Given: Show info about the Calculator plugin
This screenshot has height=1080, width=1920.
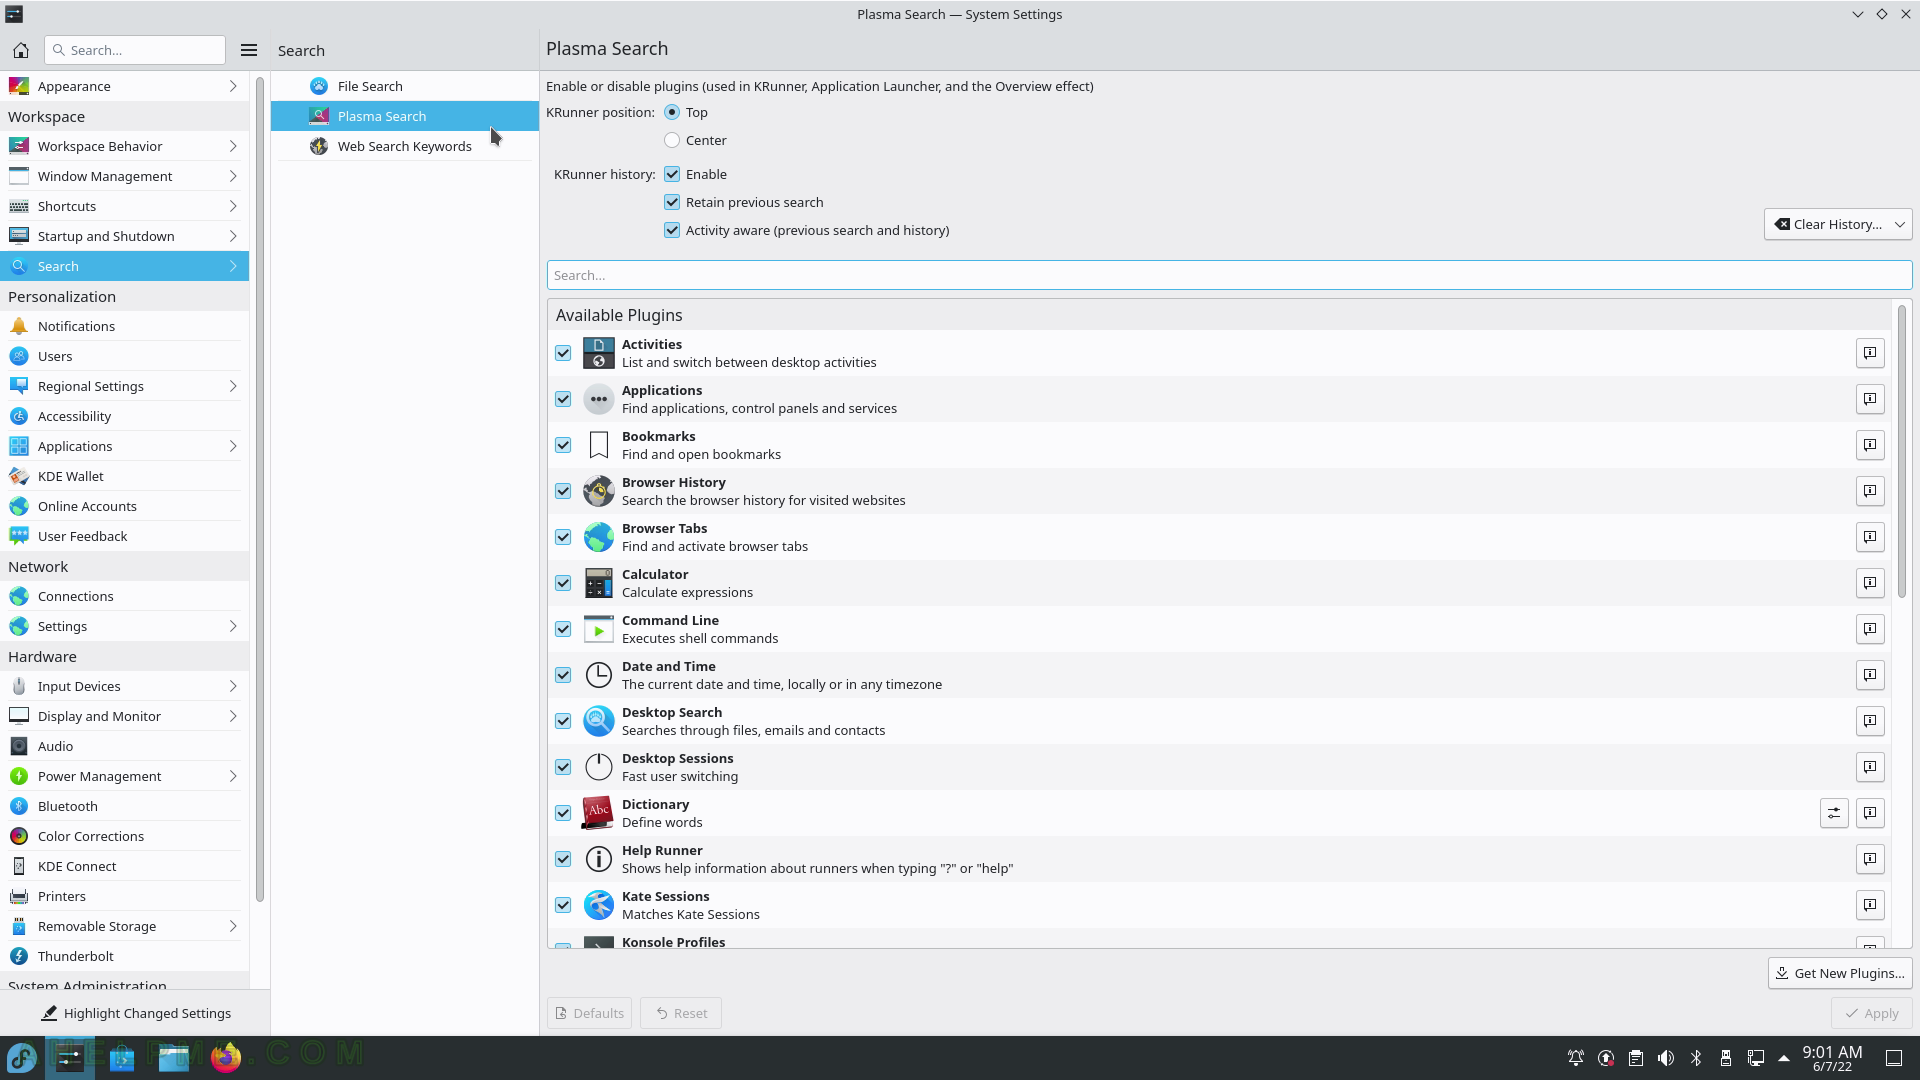Looking at the screenshot, I should click(x=1870, y=583).
